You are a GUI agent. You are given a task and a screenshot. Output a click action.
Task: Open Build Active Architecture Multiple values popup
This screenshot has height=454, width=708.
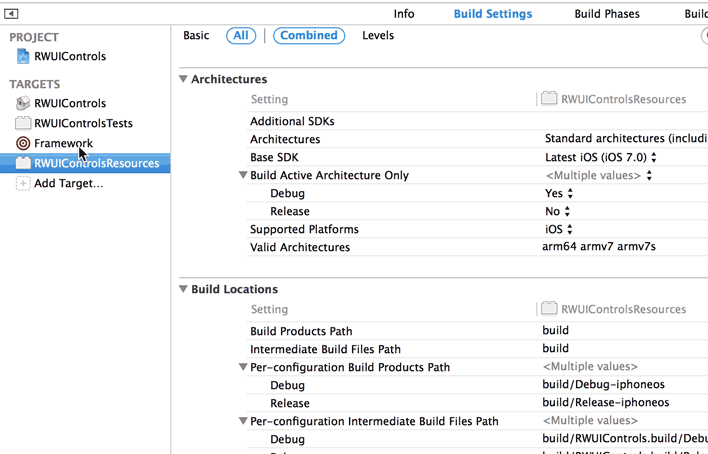pyautogui.click(x=649, y=175)
